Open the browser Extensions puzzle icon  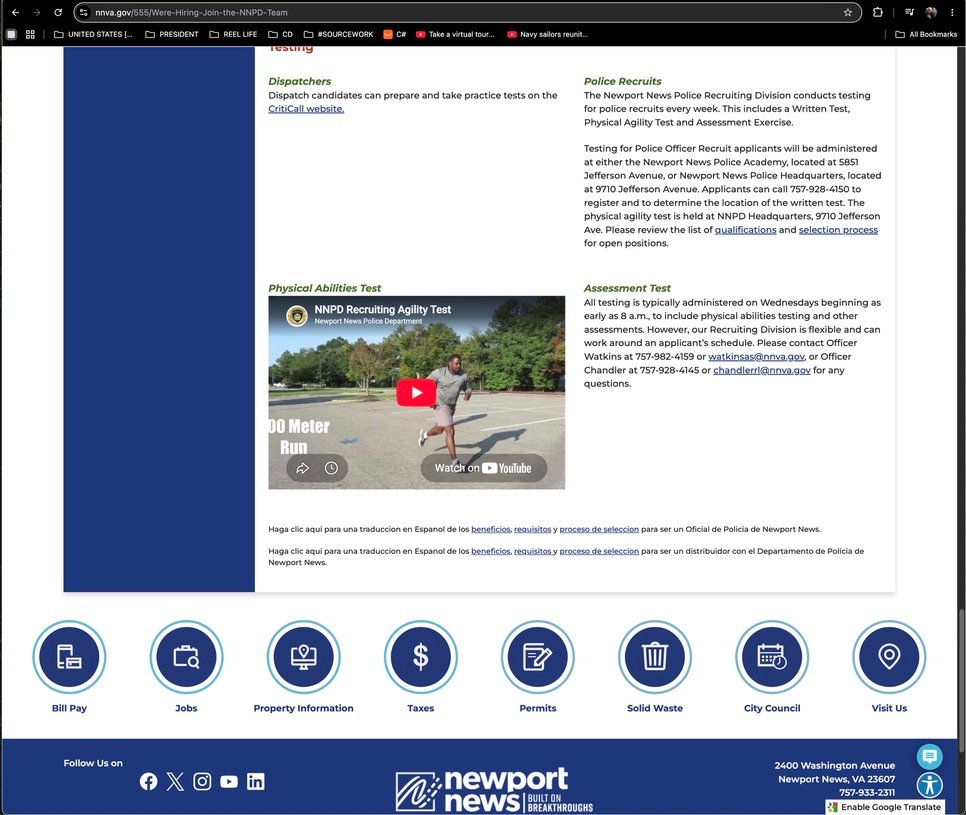tap(878, 12)
